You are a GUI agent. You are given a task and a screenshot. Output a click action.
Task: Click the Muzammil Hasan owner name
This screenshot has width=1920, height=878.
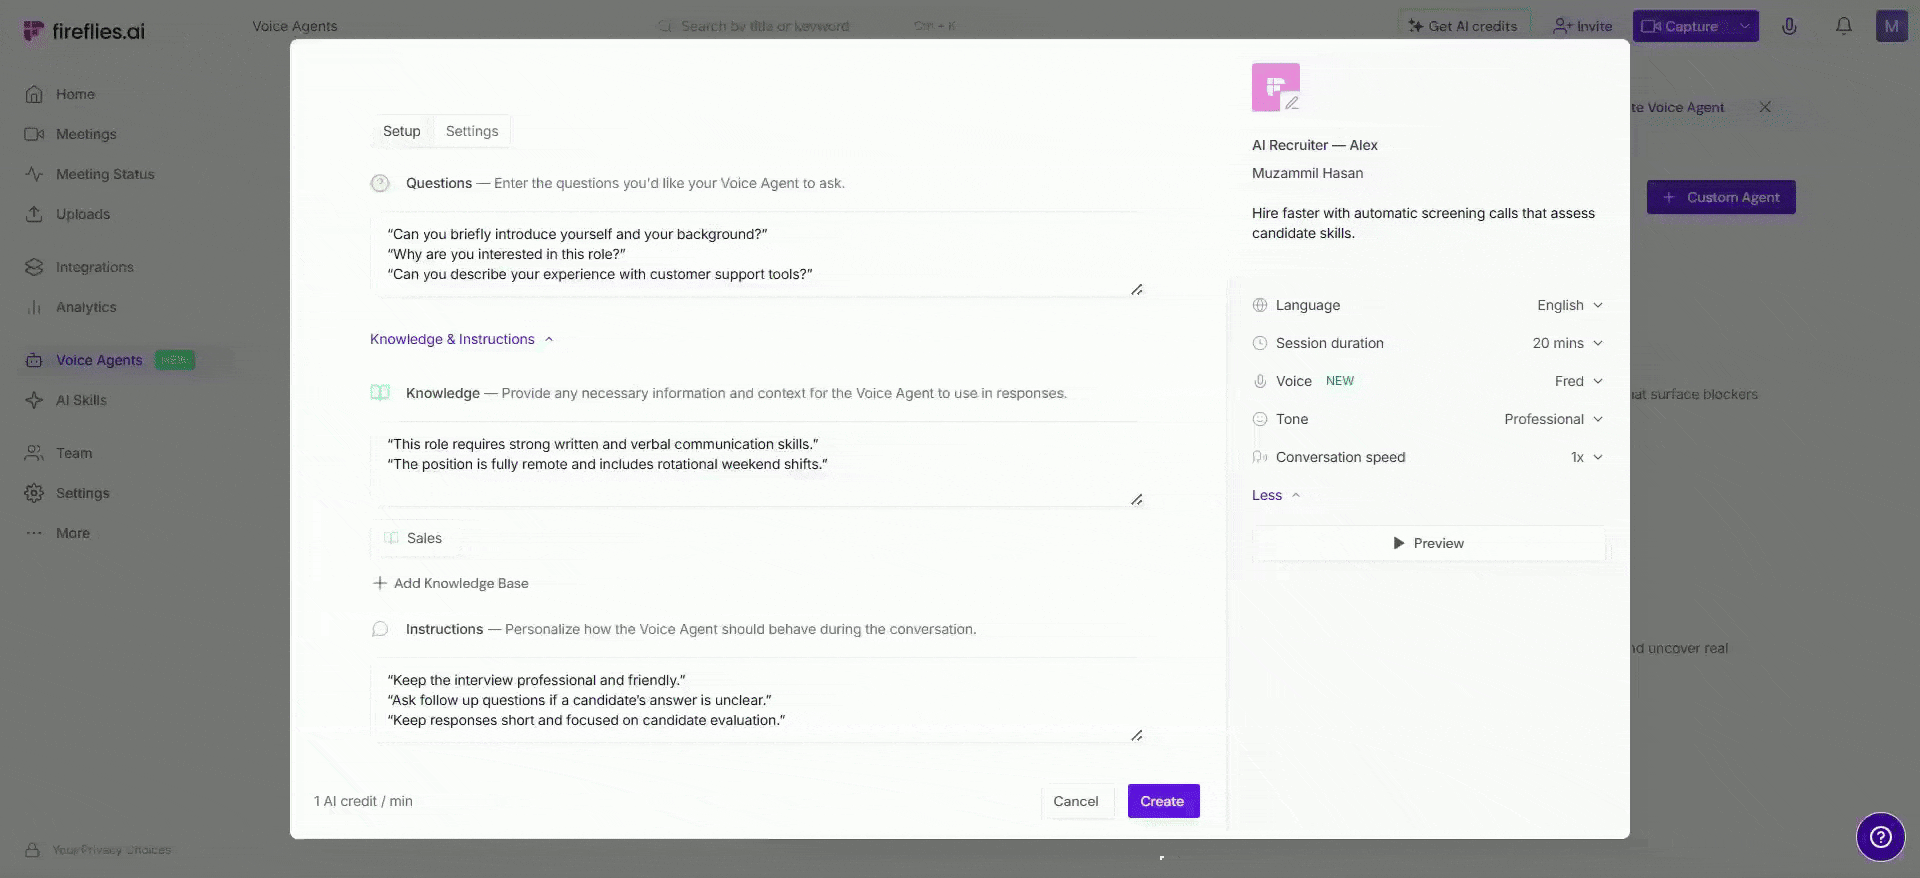[1307, 173]
